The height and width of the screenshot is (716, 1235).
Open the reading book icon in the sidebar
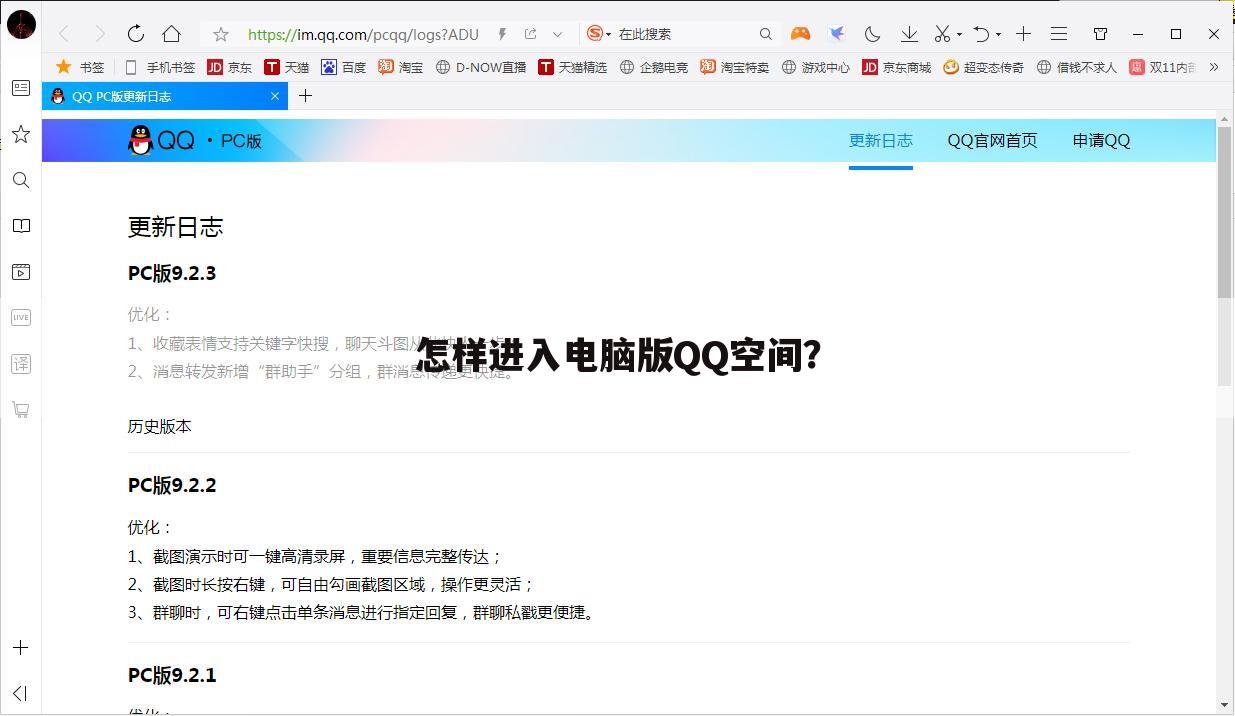(x=20, y=226)
